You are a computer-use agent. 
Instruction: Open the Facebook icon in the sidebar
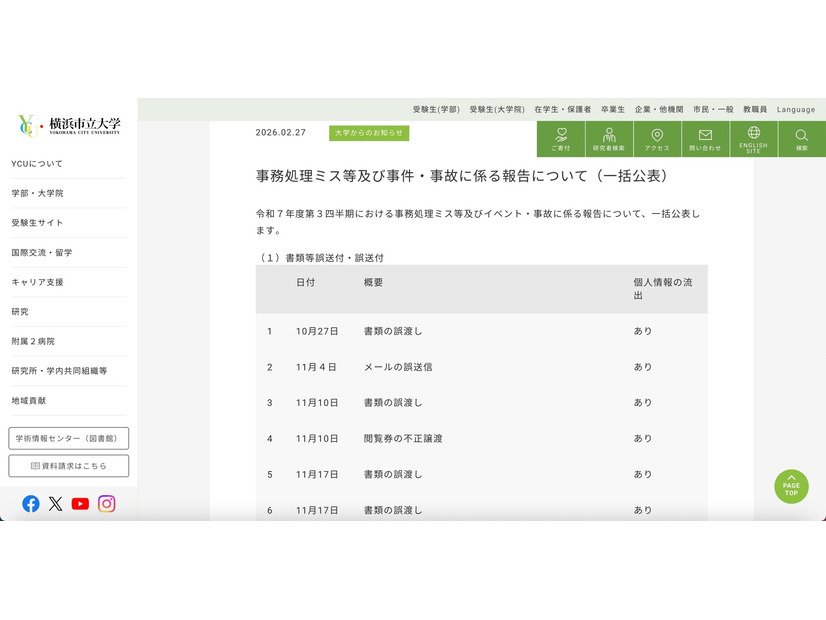tap(31, 503)
